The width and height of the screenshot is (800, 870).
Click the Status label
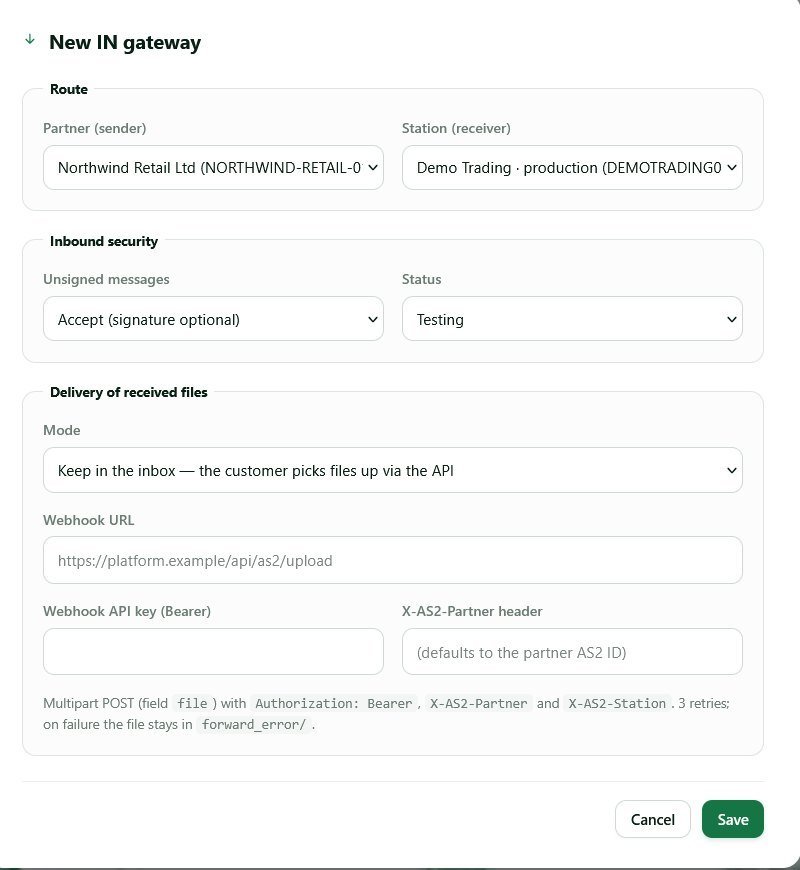[422, 279]
